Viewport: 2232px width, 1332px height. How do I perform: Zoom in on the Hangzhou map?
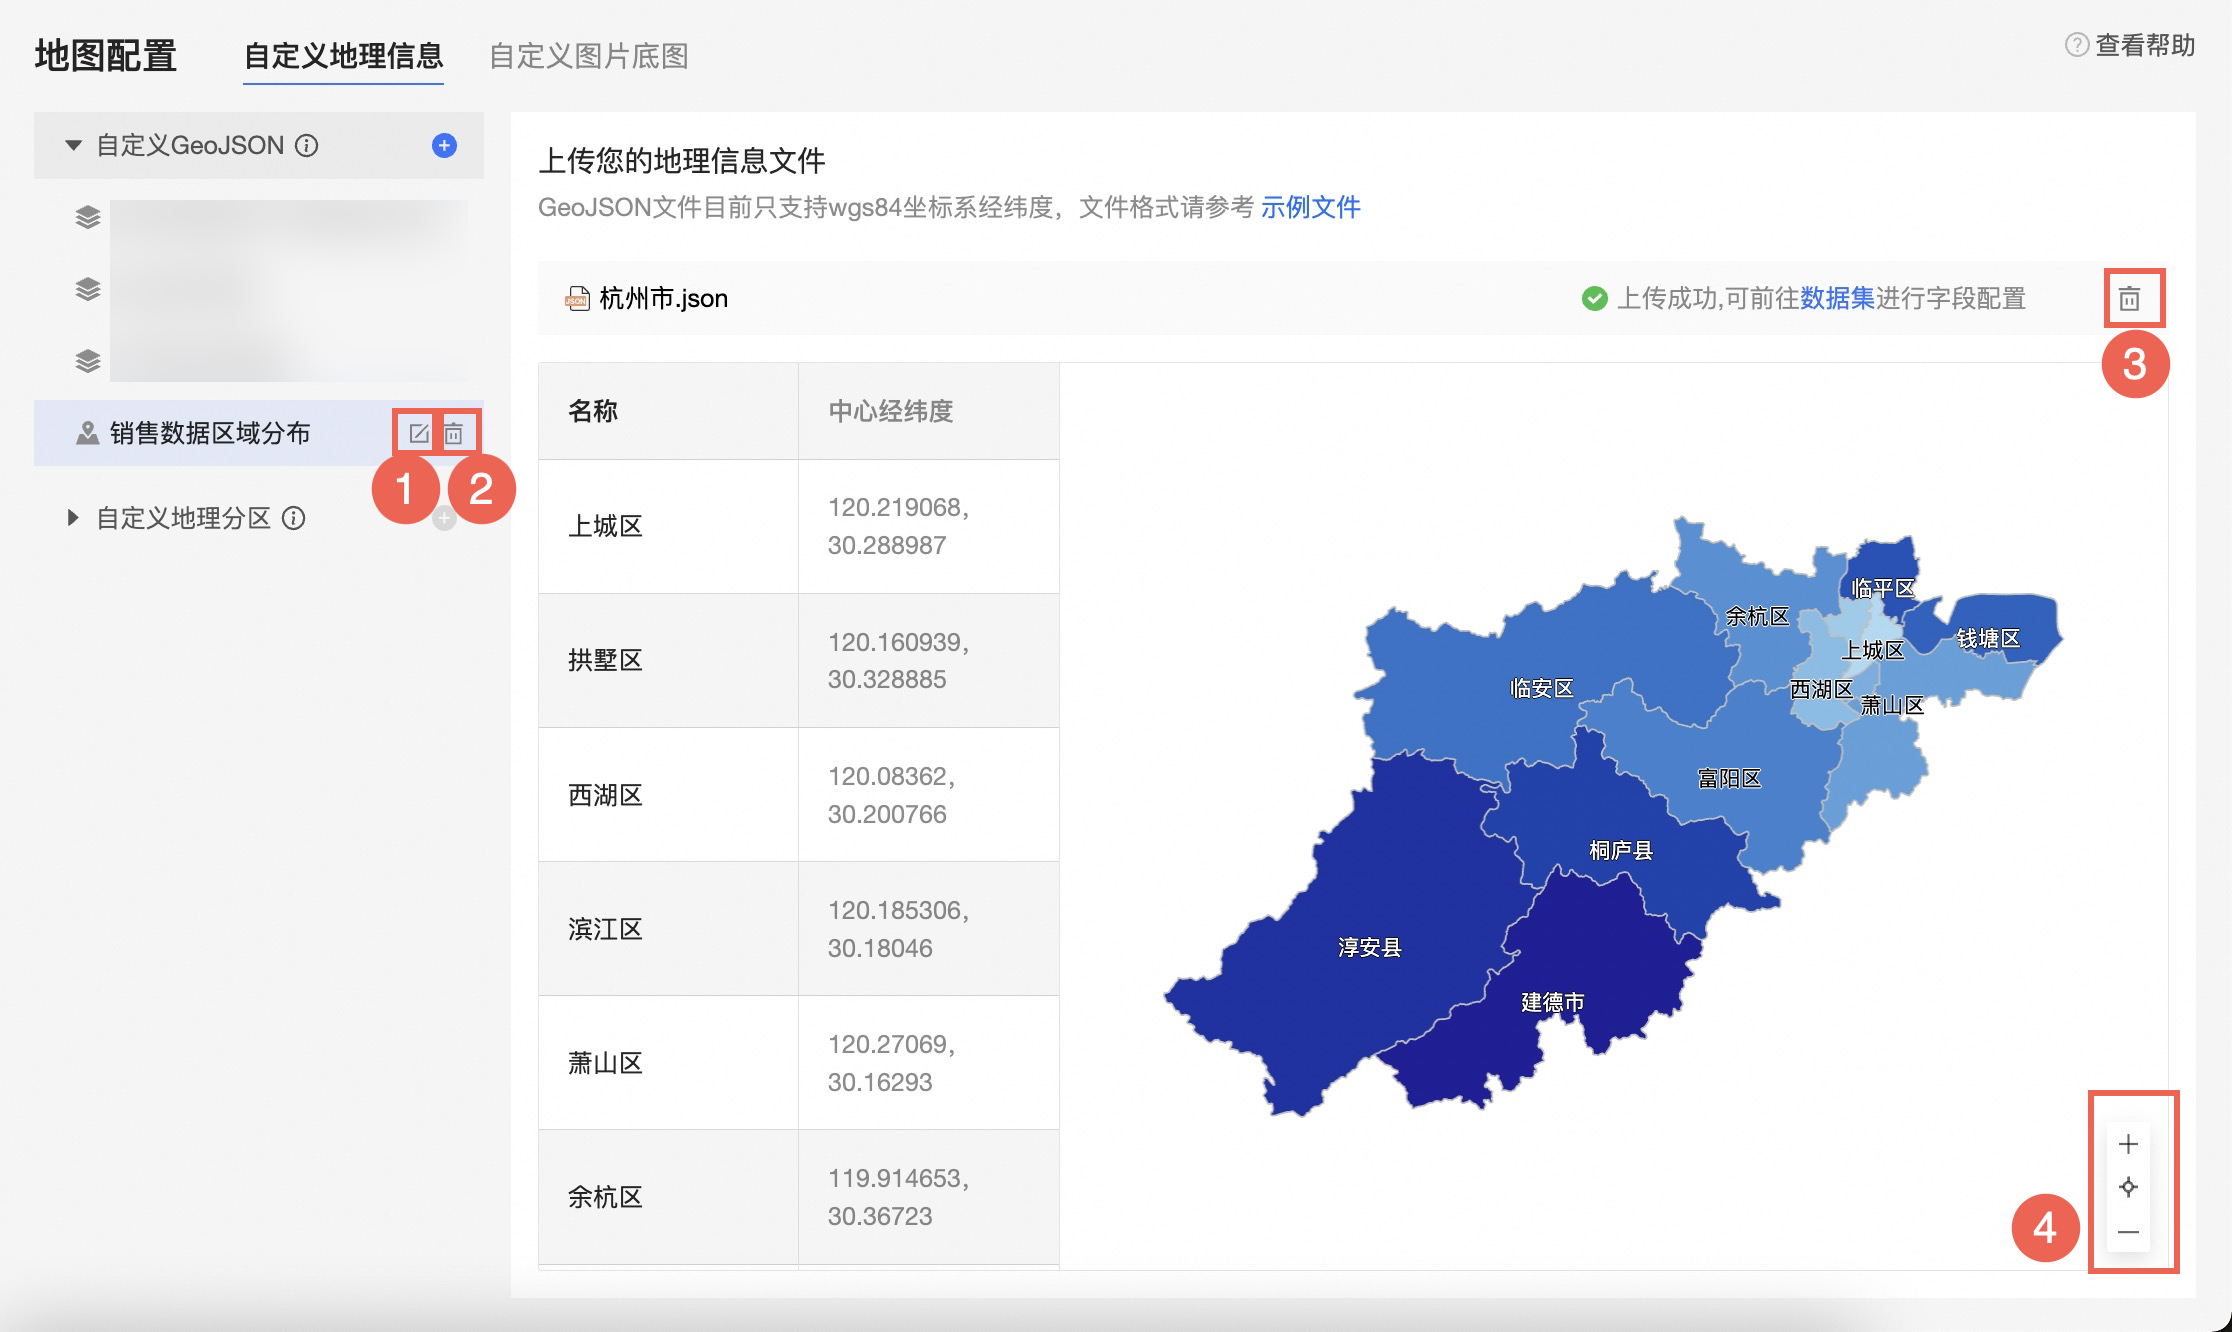[x=2127, y=1144]
